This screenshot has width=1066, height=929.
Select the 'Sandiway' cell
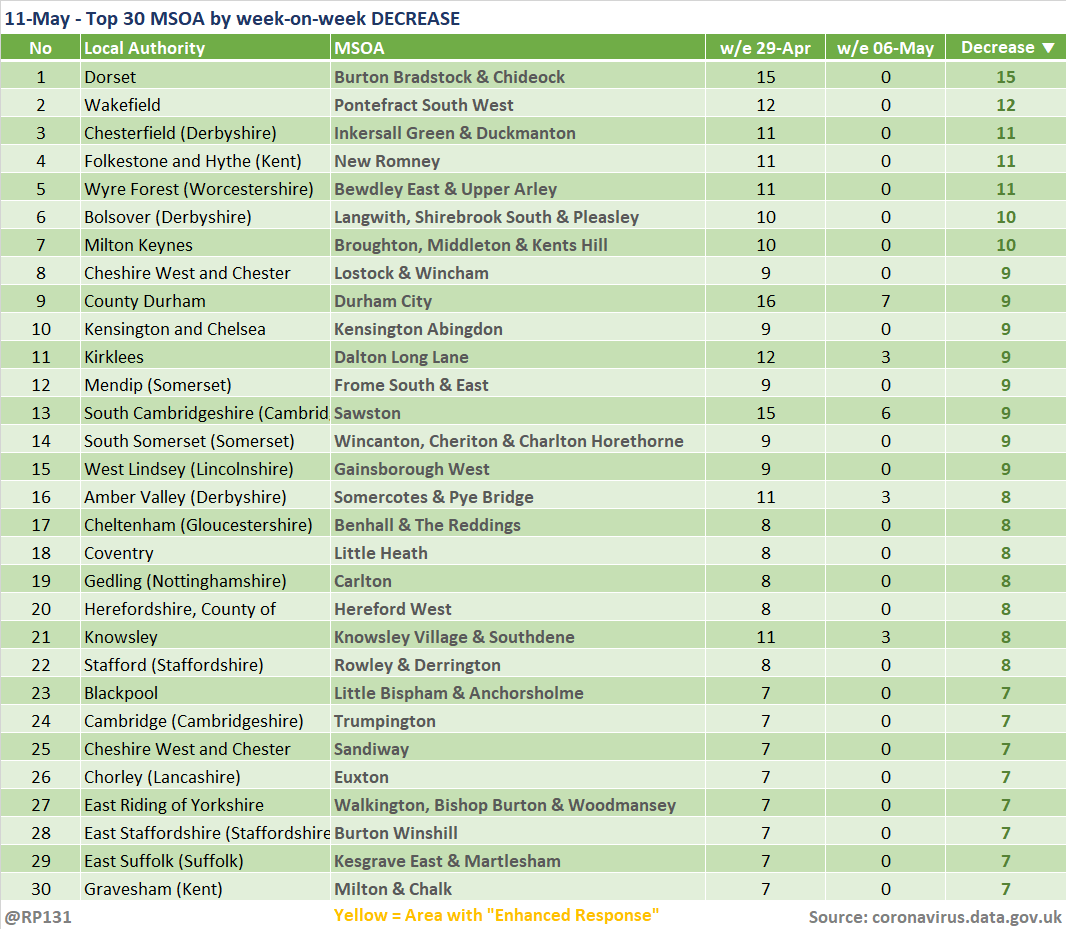(517, 749)
